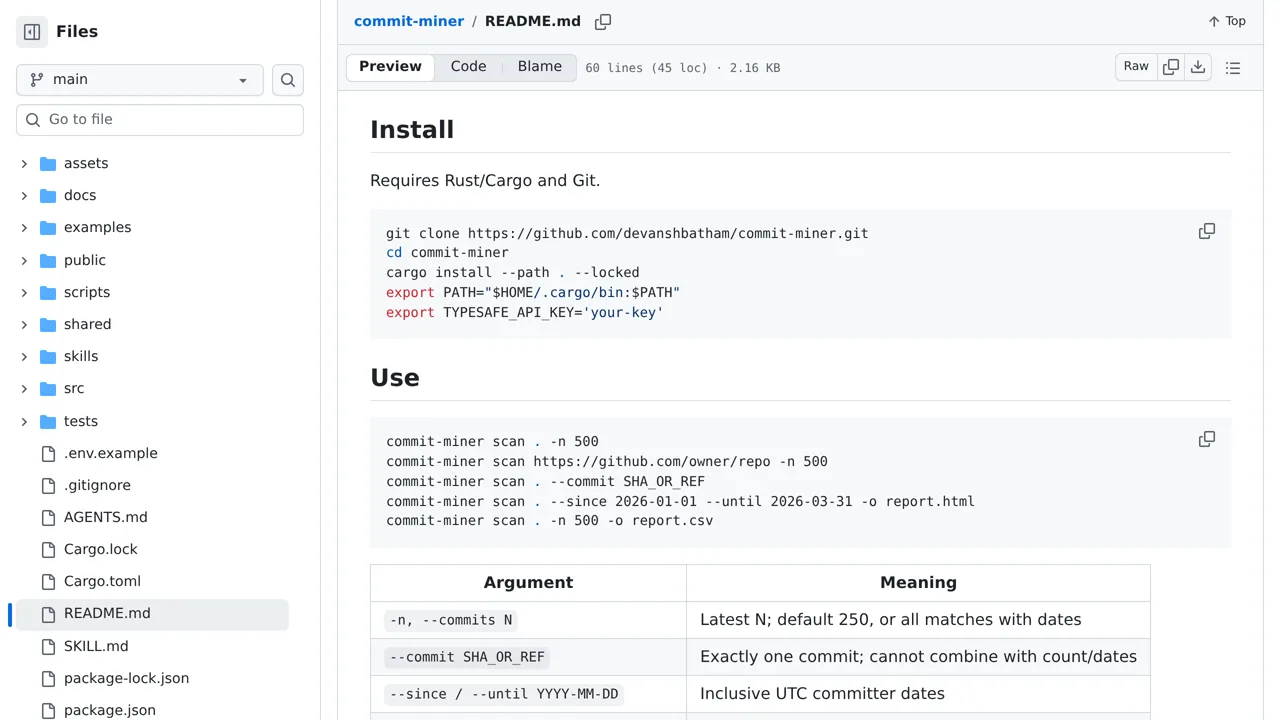
Task: Click the Cargo.lock file icon
Action: point(48,549)
